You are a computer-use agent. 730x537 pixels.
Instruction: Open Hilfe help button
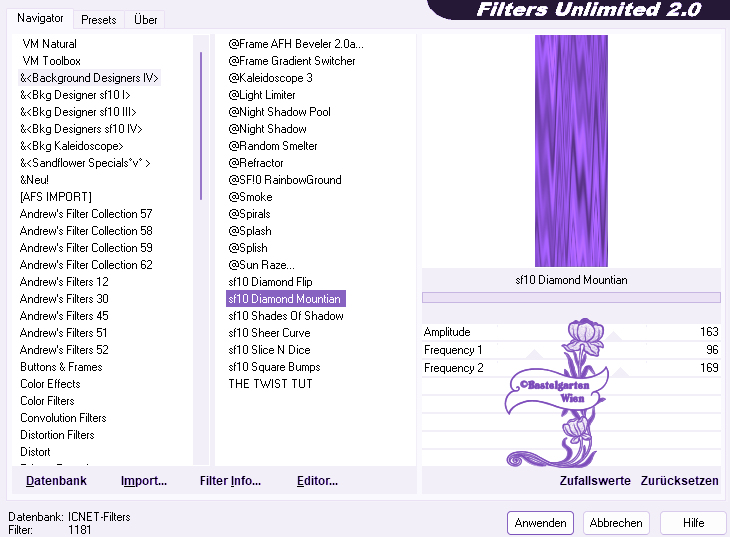tap(693, 523)
